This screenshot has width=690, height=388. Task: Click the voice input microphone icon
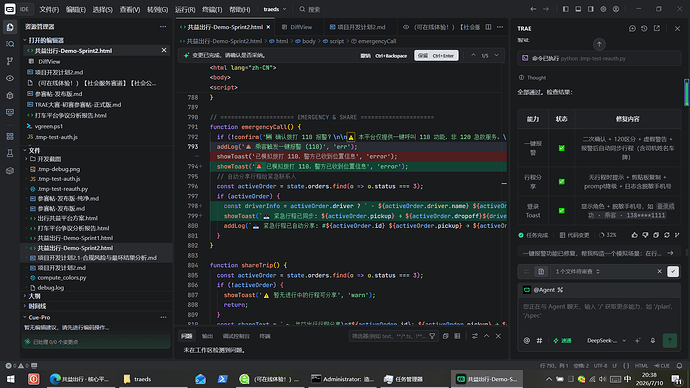point(653,340)
